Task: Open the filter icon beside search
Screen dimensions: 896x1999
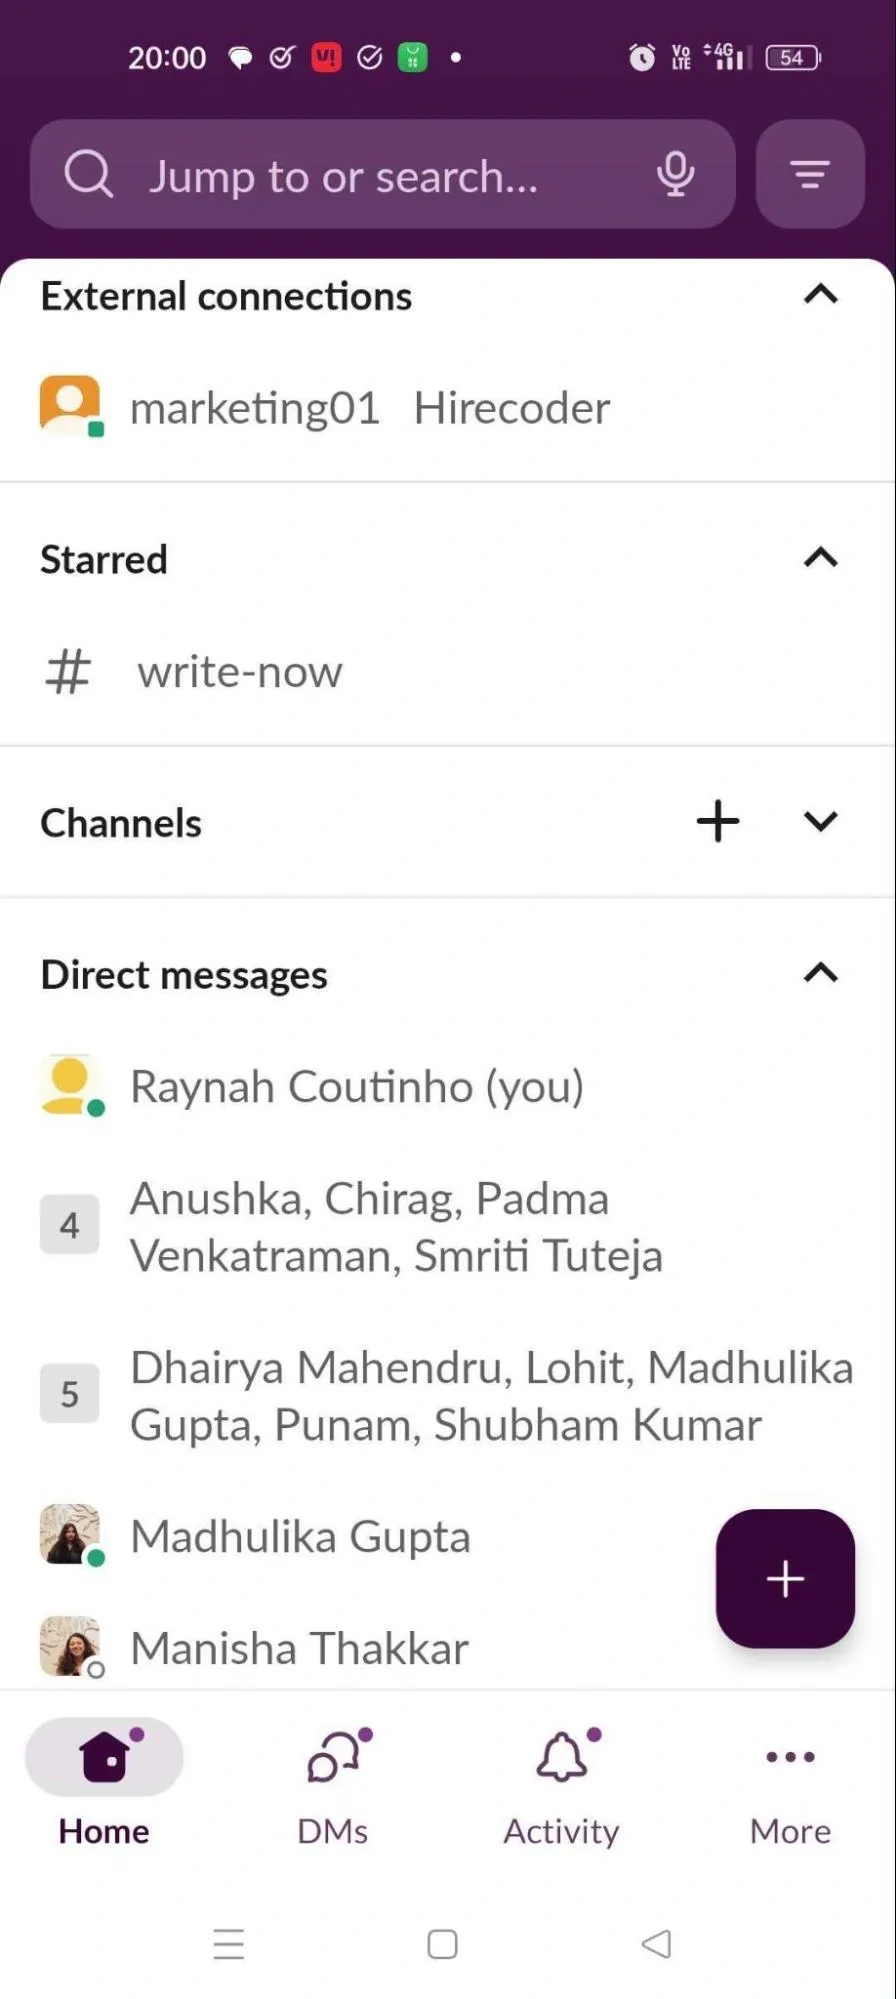Action: 809,175
